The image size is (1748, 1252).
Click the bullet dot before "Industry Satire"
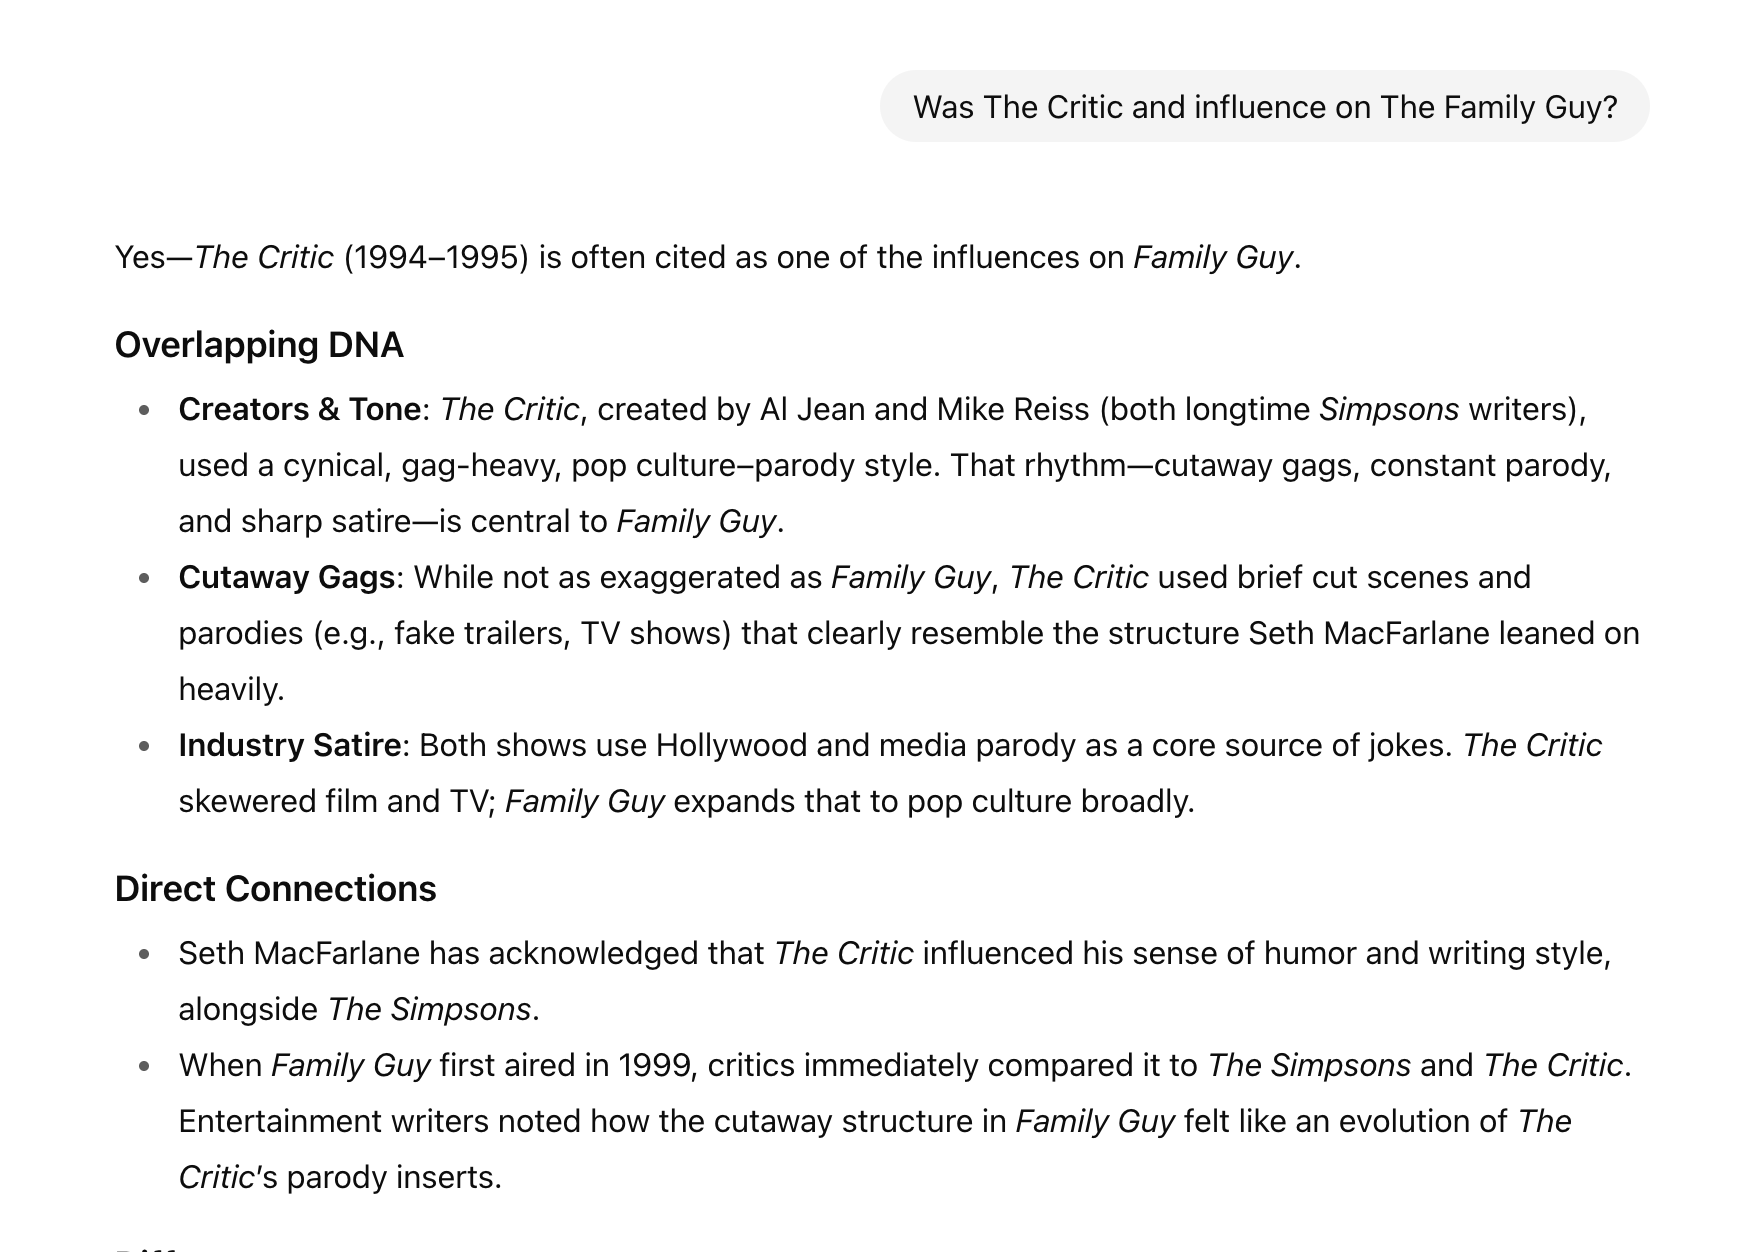144,746
